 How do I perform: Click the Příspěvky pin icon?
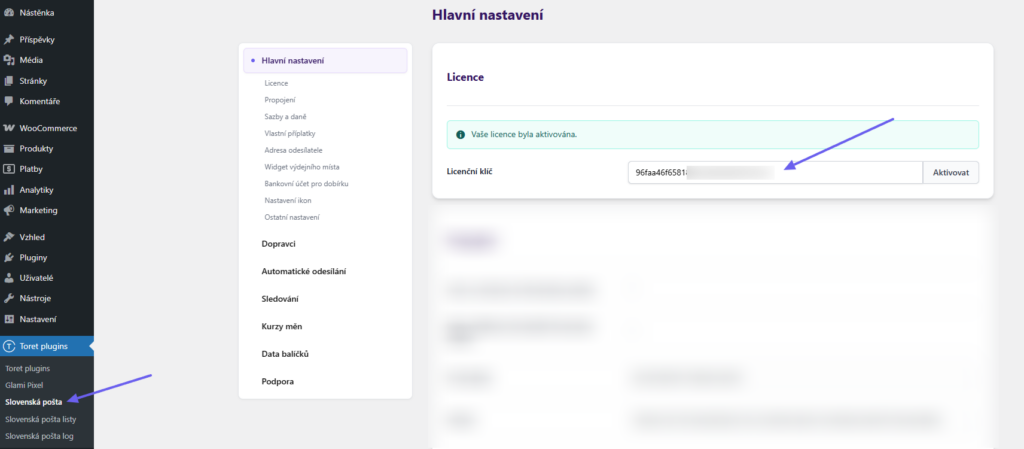click(9, 39)
